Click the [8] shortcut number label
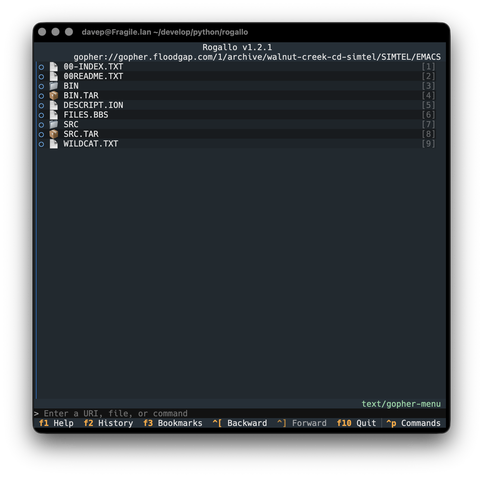483x477 pixels. point(428,134)
